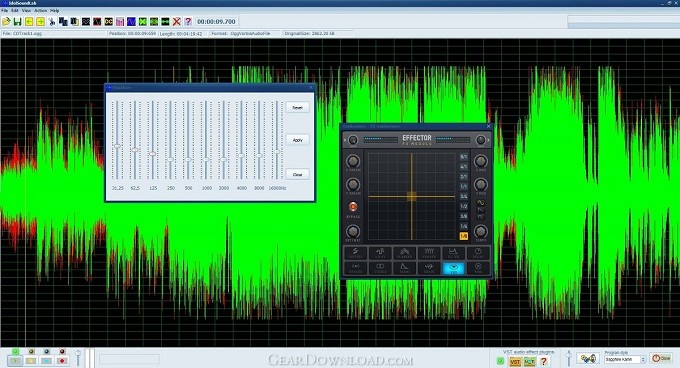Viewport: 680px width, 368px height.
Task: Open the Action menu
Action: coord(40,10)
